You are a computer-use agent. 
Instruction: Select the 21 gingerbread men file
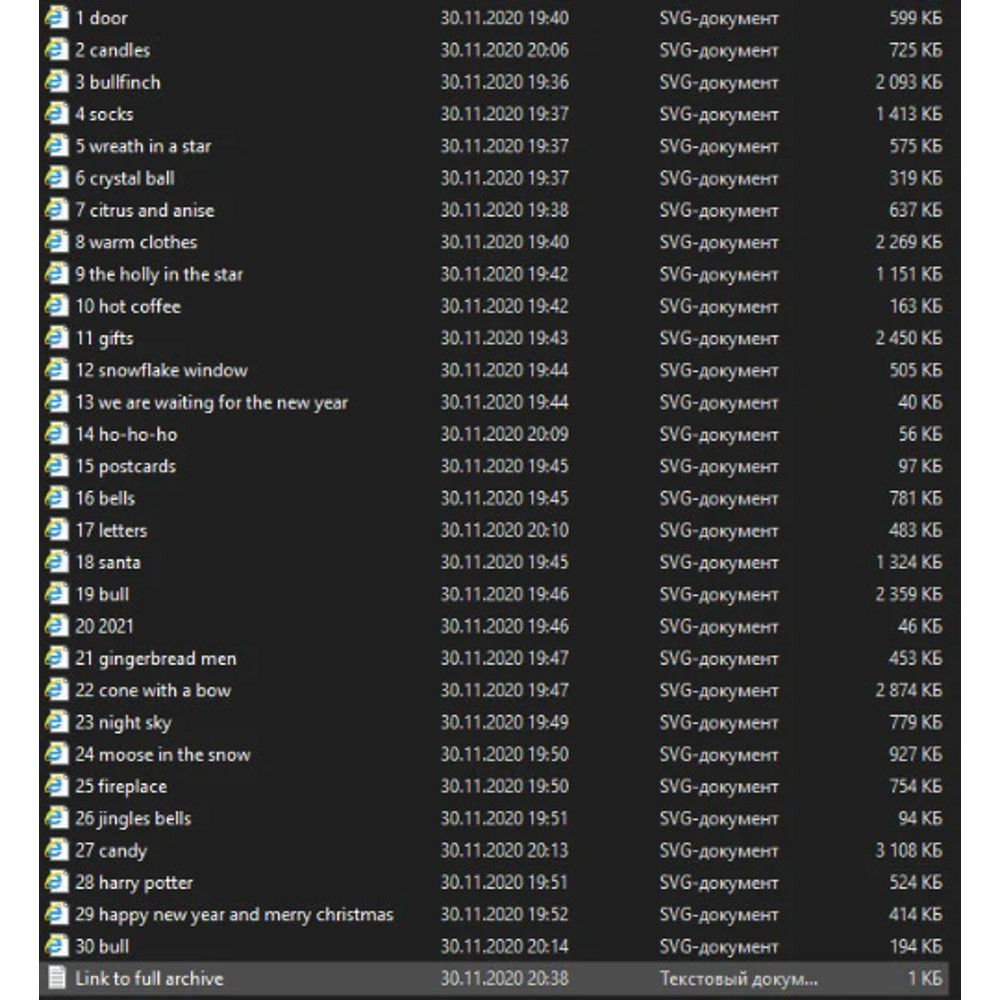155,658
